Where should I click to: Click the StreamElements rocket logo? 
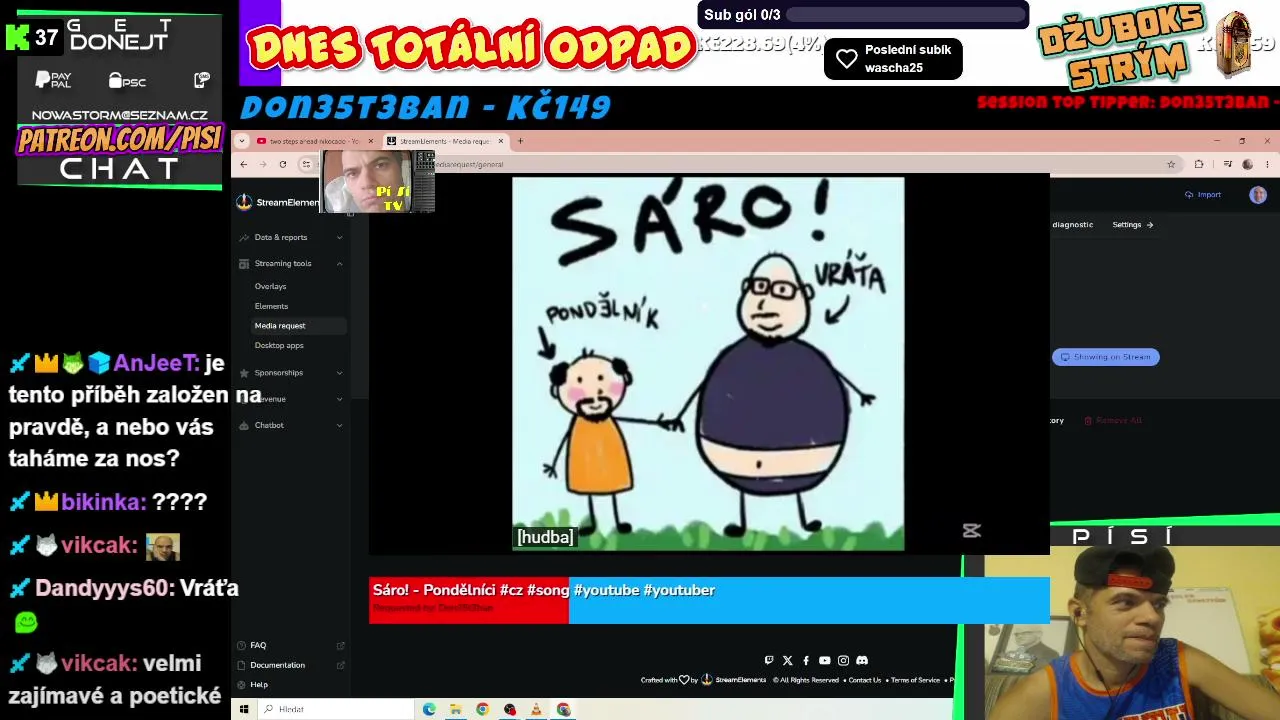(x=244, y=202)
